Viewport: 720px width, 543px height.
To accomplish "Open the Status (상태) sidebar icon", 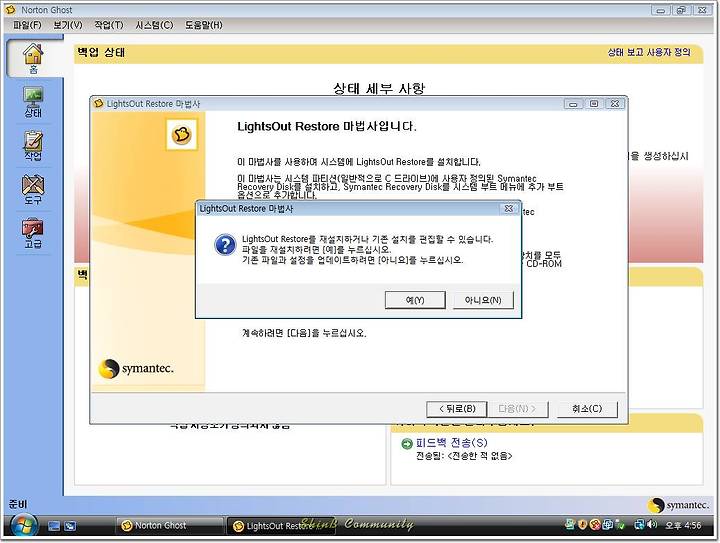I will (33, 102).
